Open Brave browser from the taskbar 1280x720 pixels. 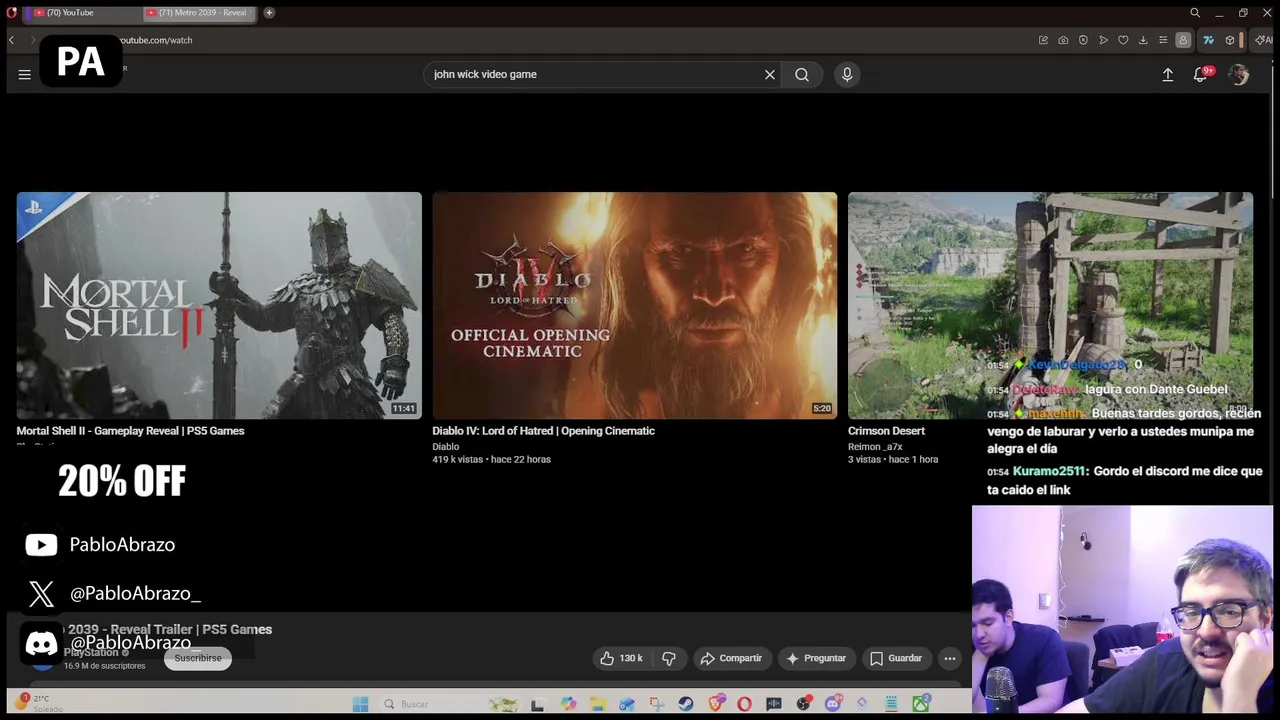[716, 704]
